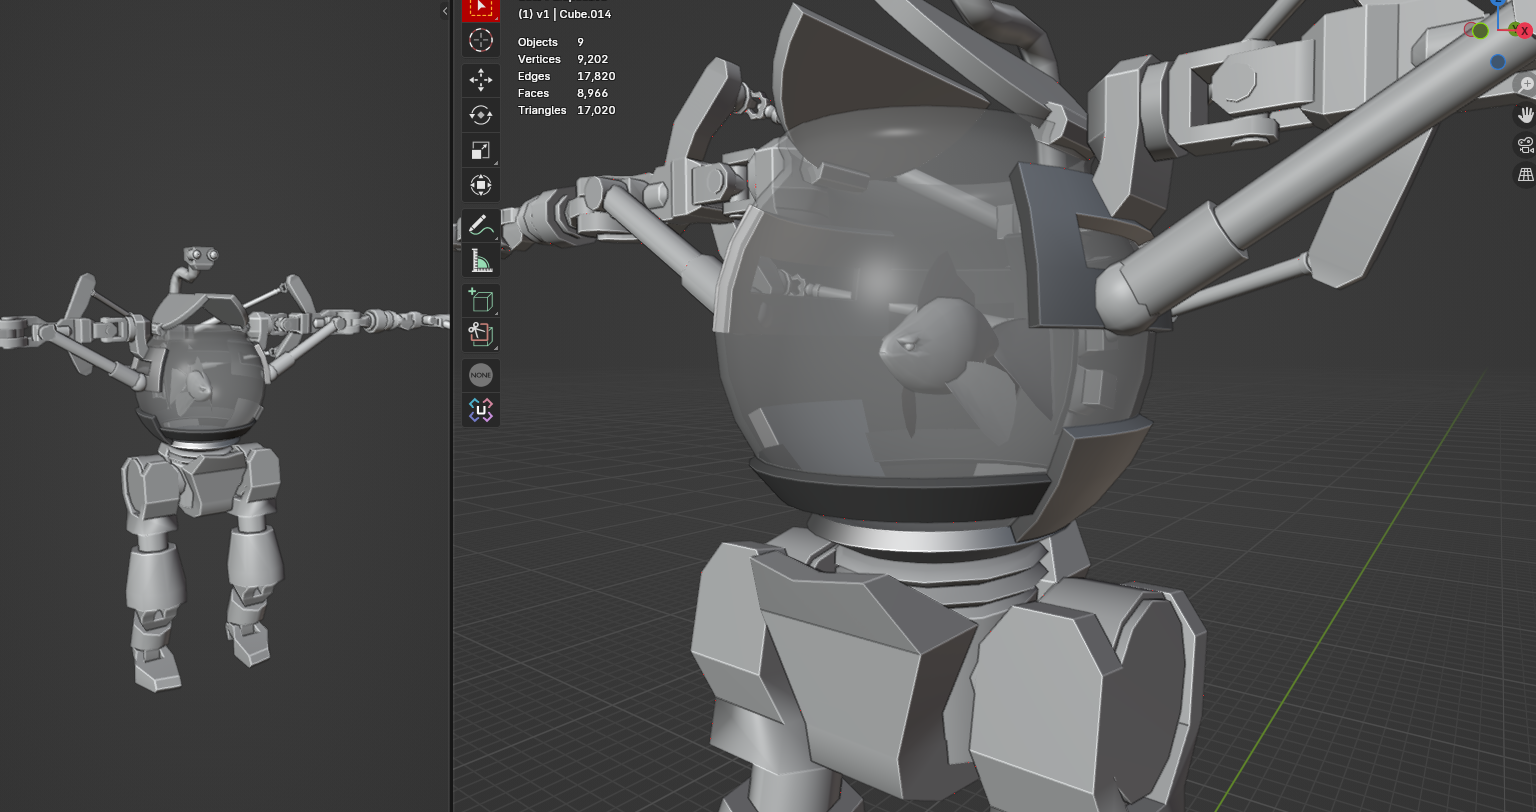Click the unlabeled solid green gizmo circle

1480,31
